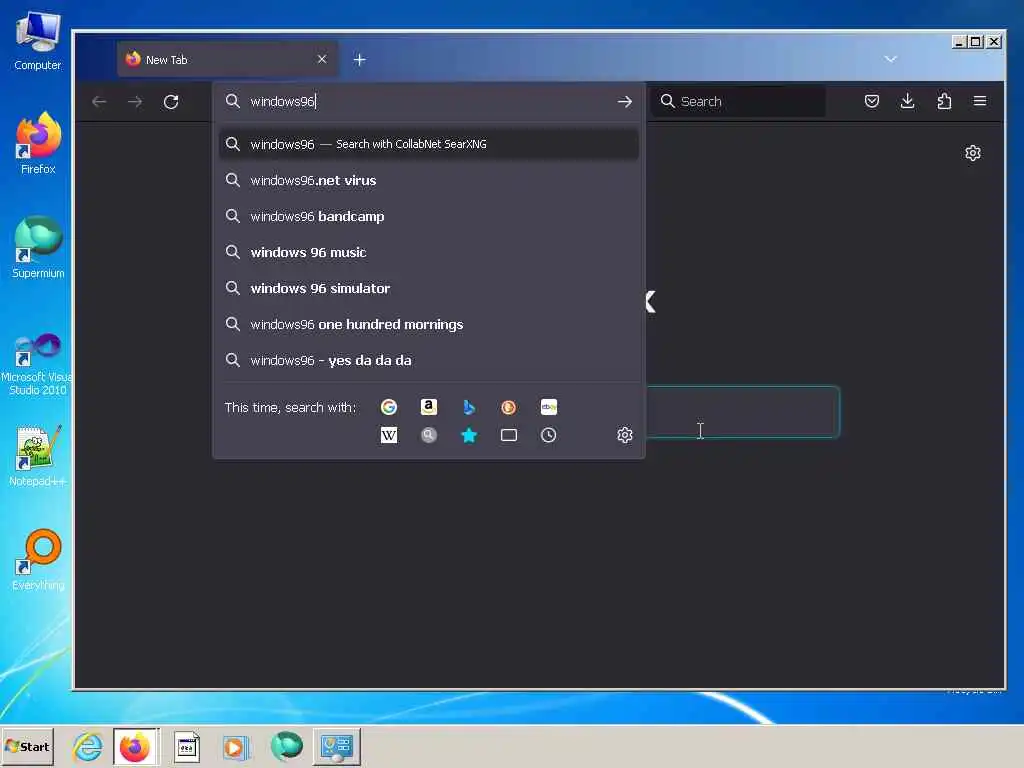This screenshot has height=768, width=1024.
Task: Search this time with DuckDuckGo
Action: [508, 407]
